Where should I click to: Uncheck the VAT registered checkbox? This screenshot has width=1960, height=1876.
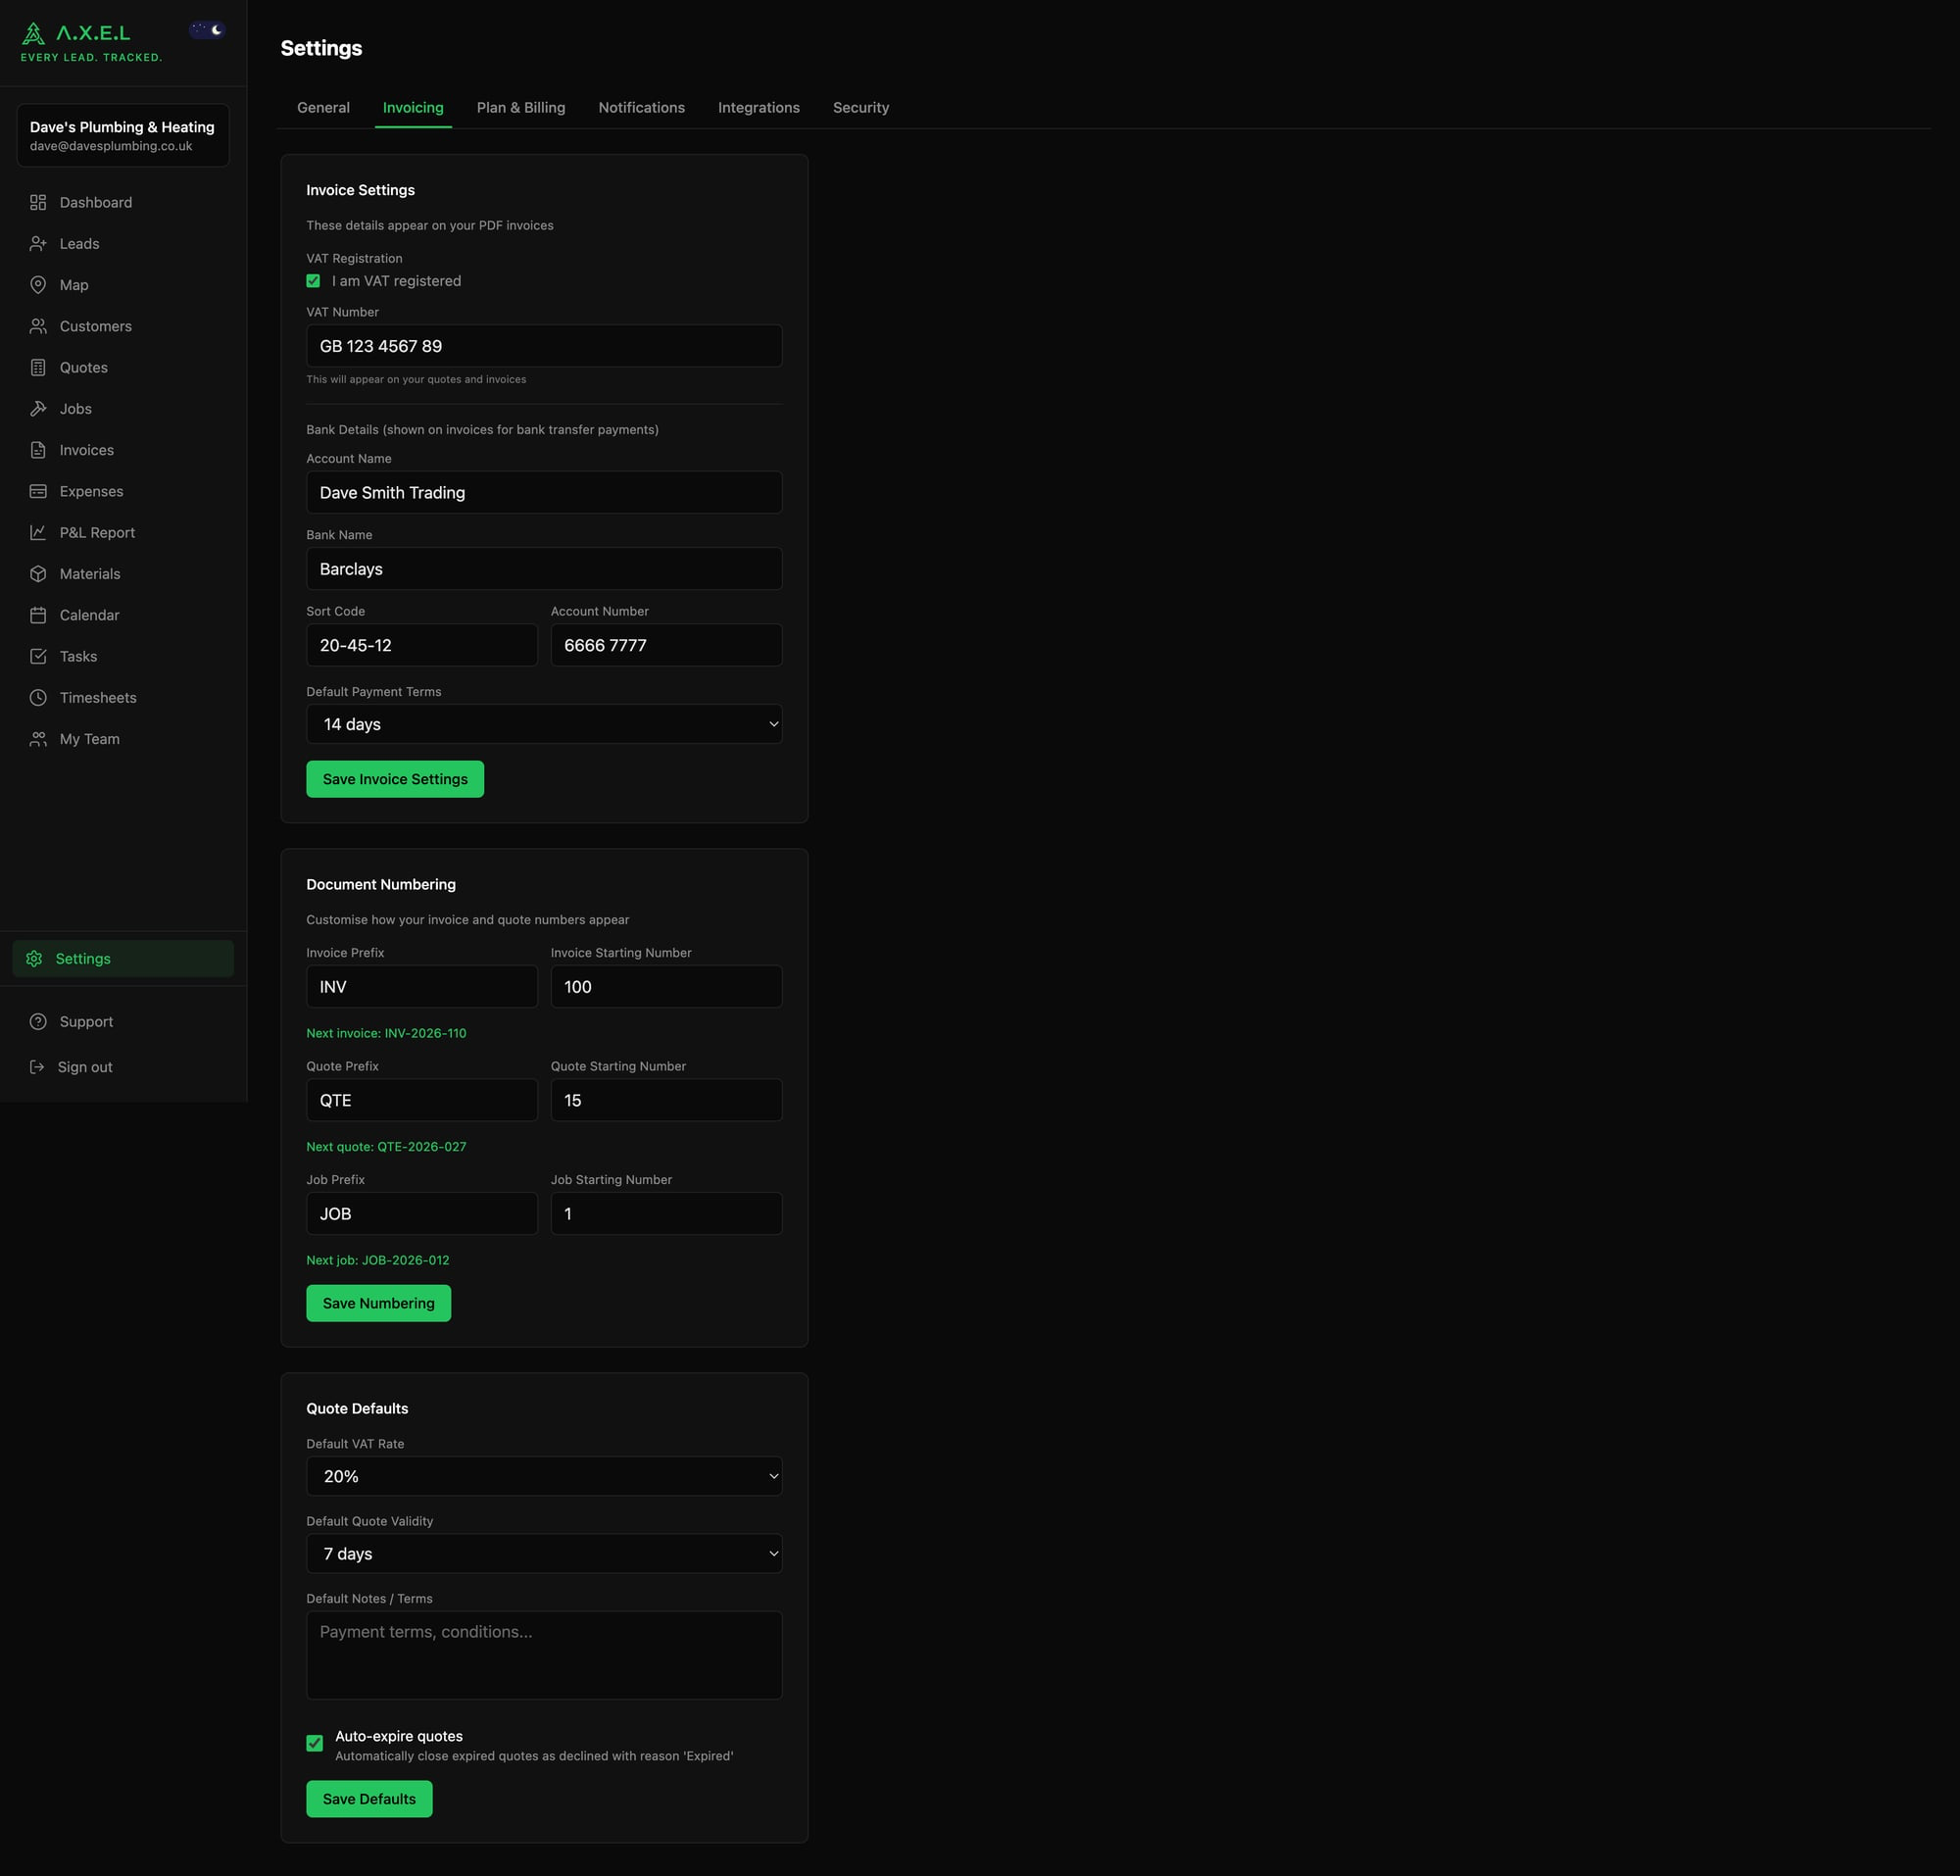point(313,281)
